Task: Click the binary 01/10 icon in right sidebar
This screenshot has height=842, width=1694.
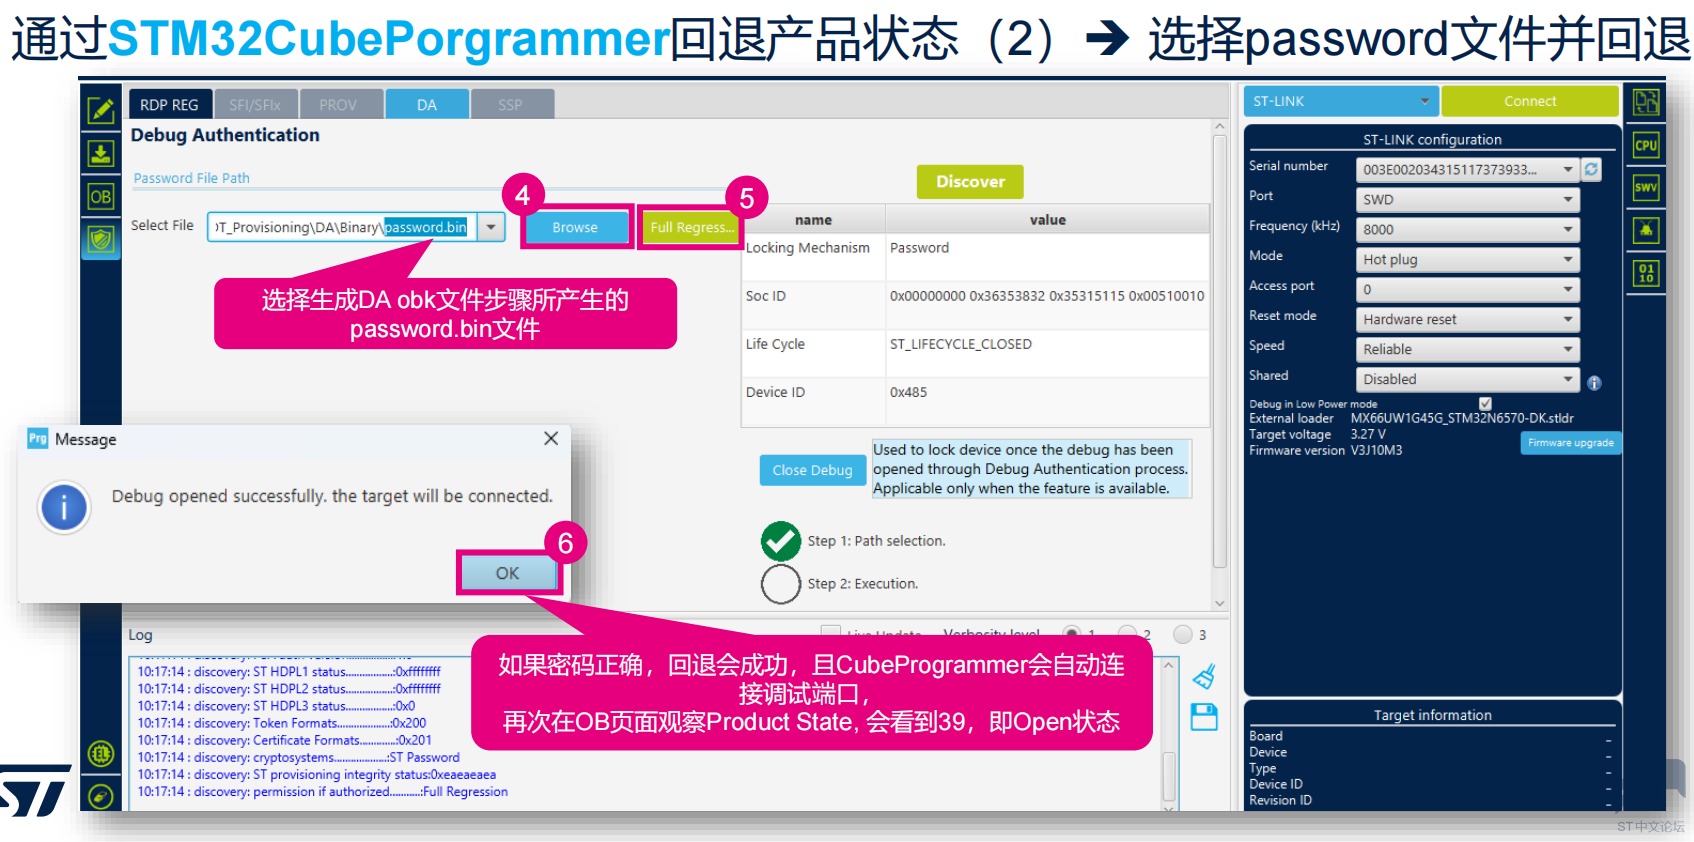Action: pos(1646,273)
